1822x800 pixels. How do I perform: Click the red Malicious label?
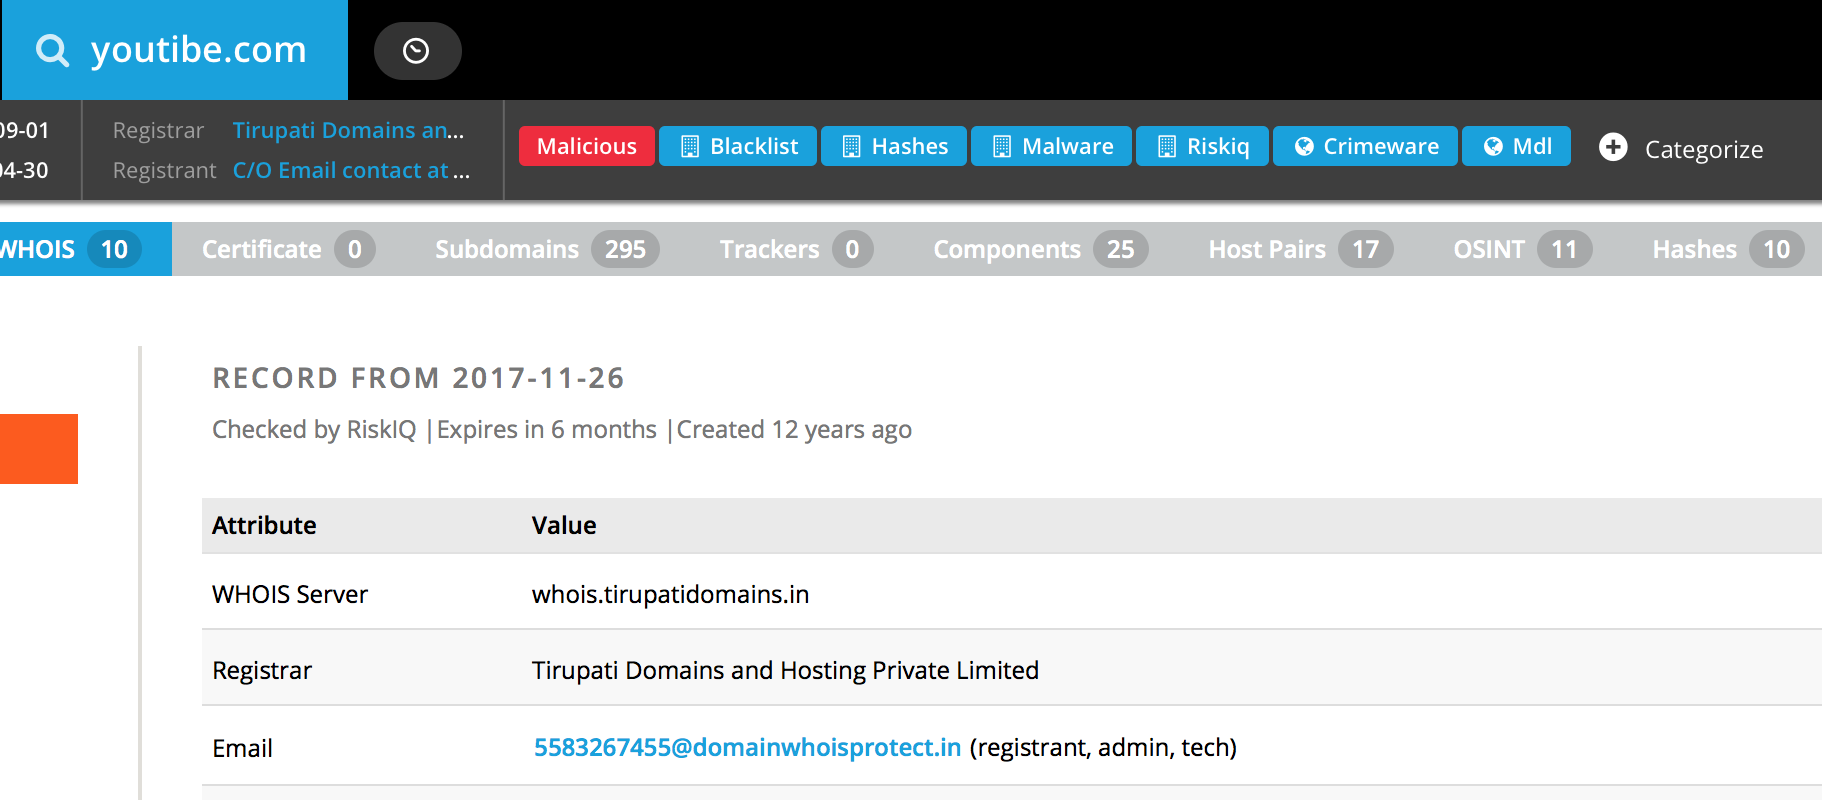pyautogui.click(x=587, y=146)
